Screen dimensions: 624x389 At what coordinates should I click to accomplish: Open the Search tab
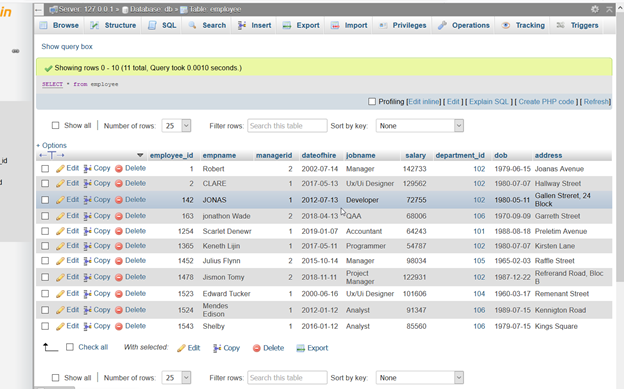click(207, 25)
